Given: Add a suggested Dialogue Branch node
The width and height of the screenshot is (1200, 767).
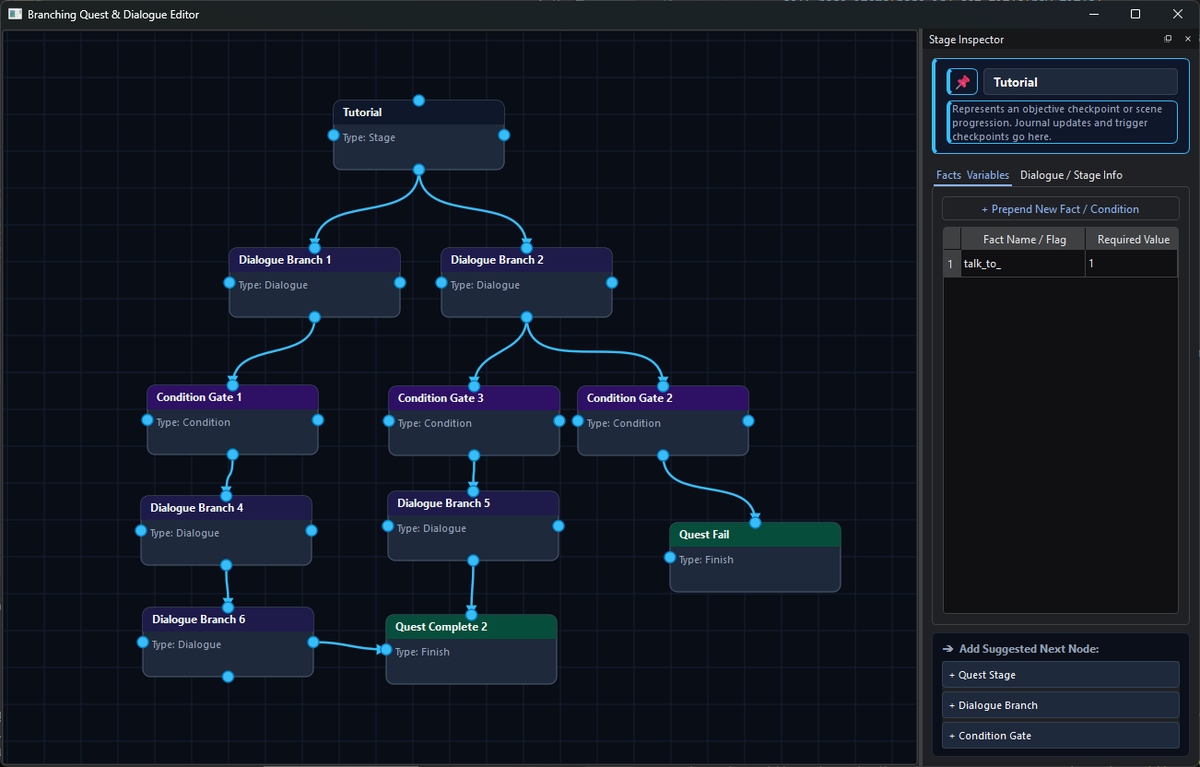Looking at the screenshot, I should point(1060,705).
